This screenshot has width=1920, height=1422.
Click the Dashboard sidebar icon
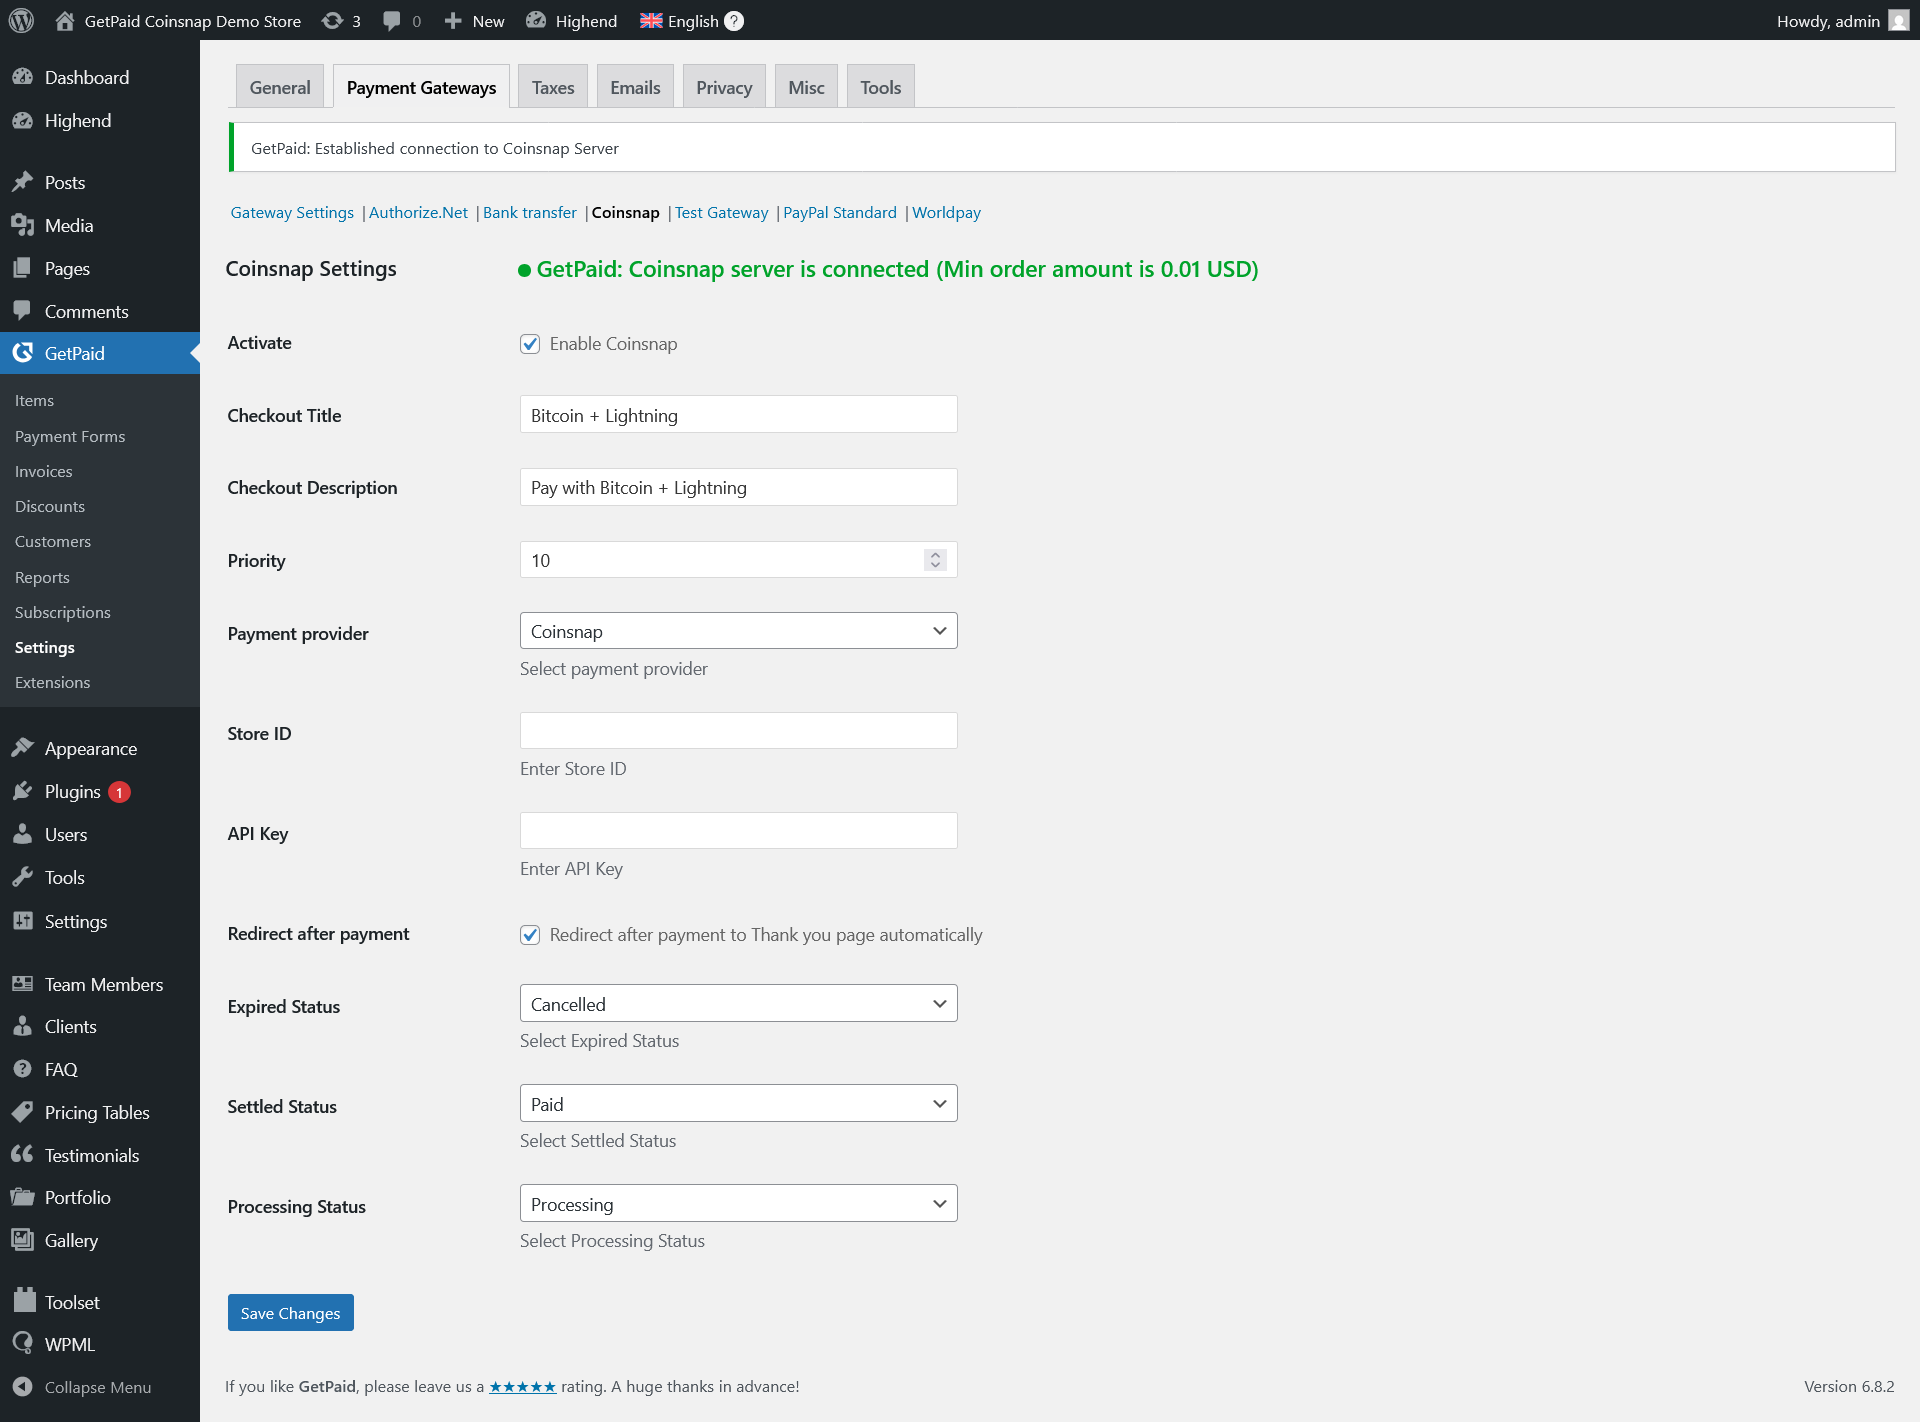(22, 77)
